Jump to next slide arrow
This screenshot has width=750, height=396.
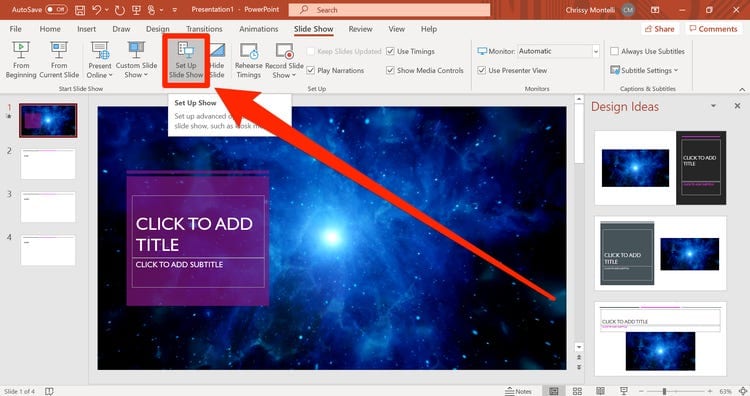pos(579,367)
